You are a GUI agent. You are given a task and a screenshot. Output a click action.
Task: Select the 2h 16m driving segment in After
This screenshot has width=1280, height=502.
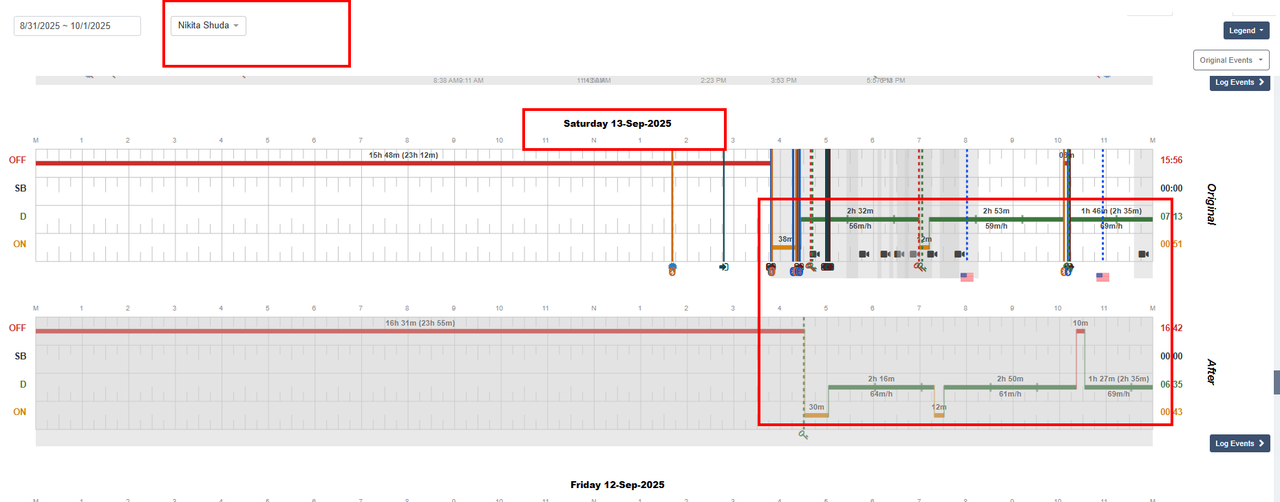tap(880, 386)
